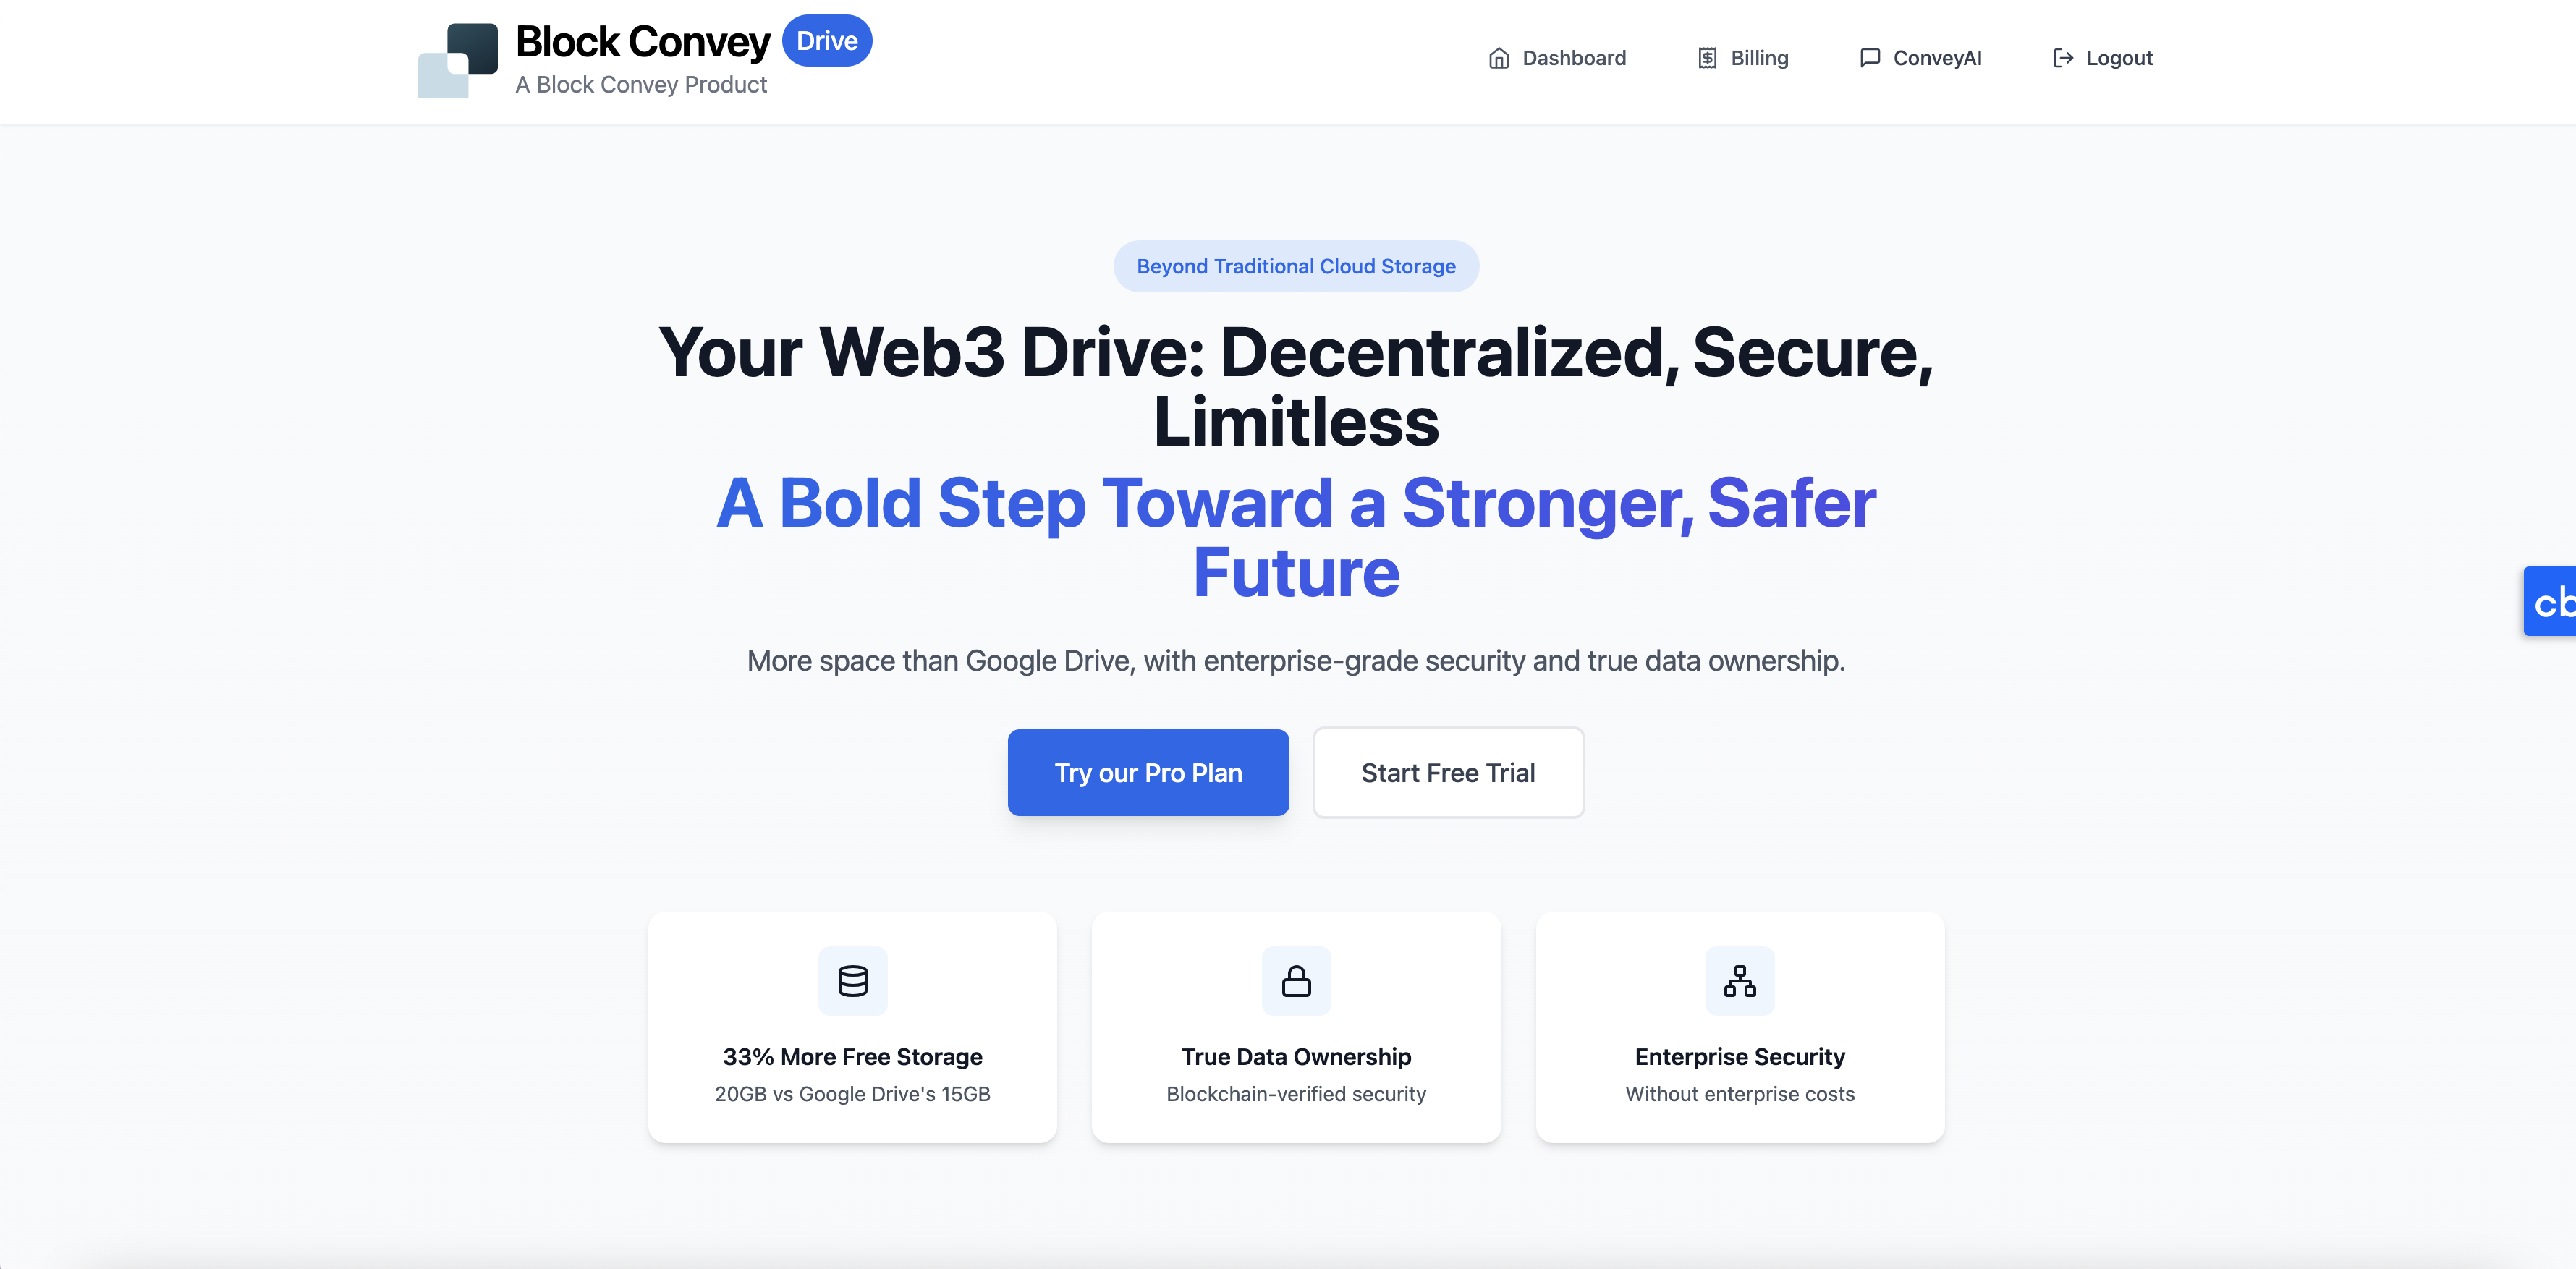Toggle the Beyond Traditional Cloud Storage badge
The image size is (2576, 1269).
point(1296,264)
